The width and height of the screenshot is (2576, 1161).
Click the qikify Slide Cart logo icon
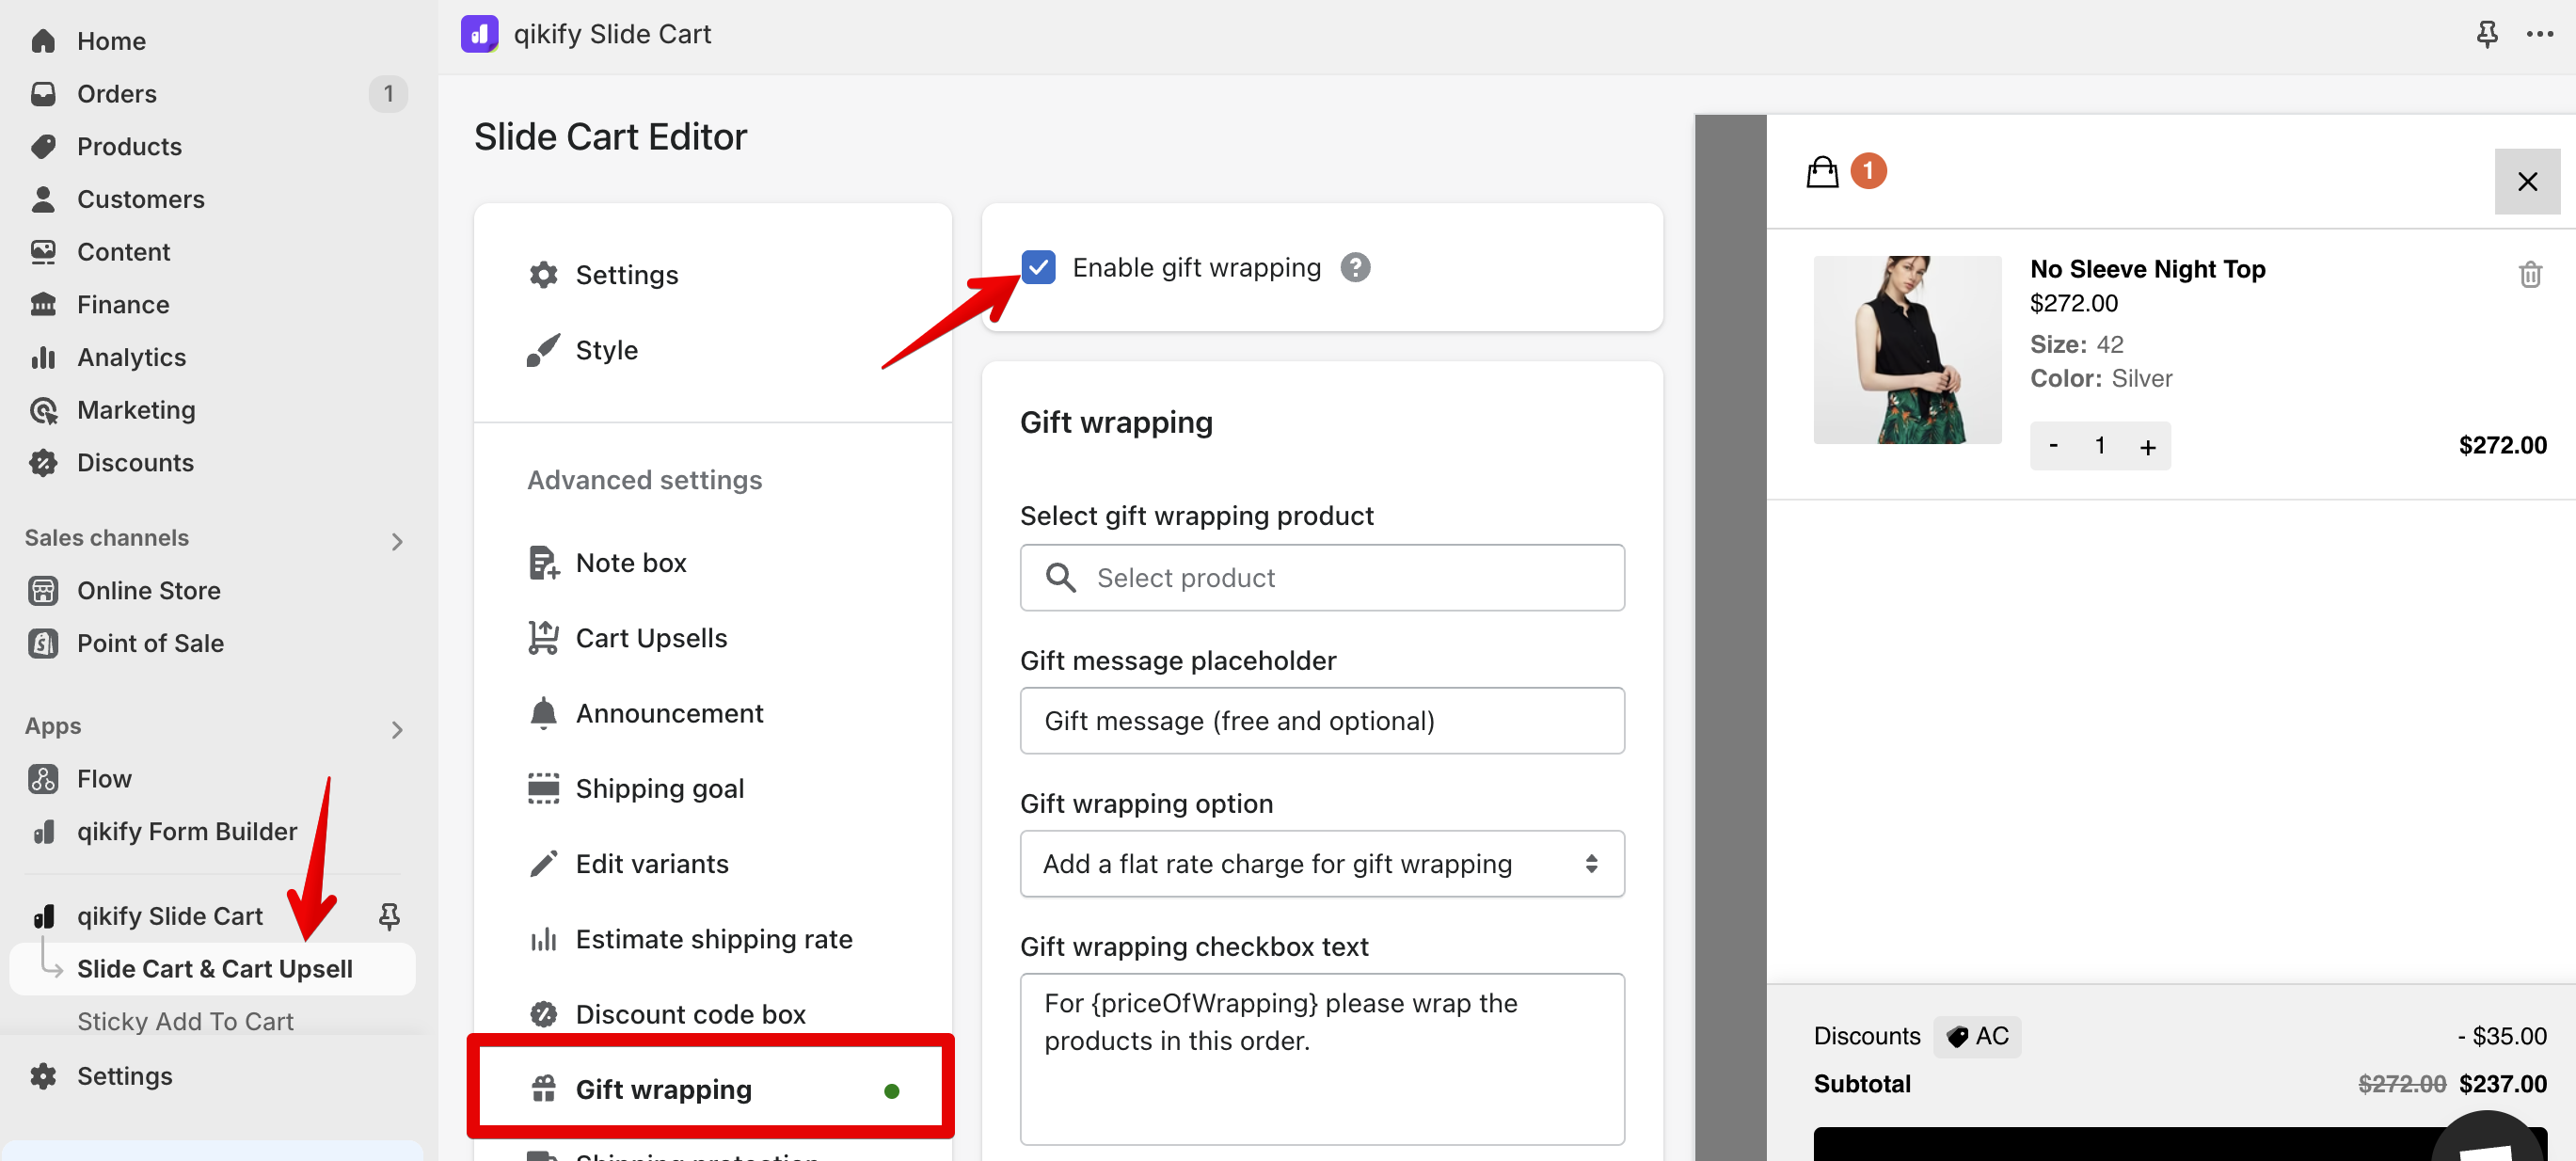(x=479, y=34)
